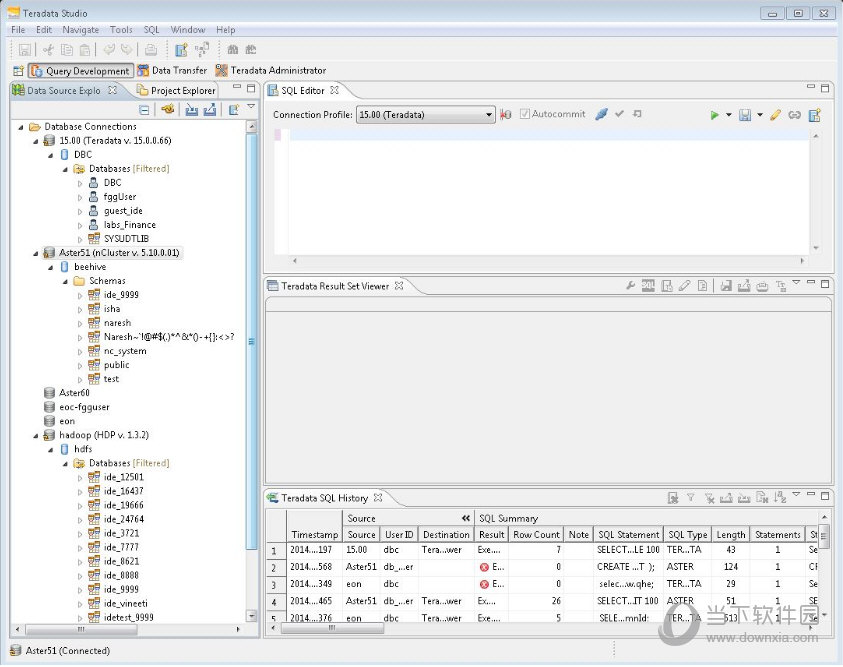Click the Data Source Explorer vertical scrollbar thumb
This screenshot has width=843, height=667.
pos(251,341)
